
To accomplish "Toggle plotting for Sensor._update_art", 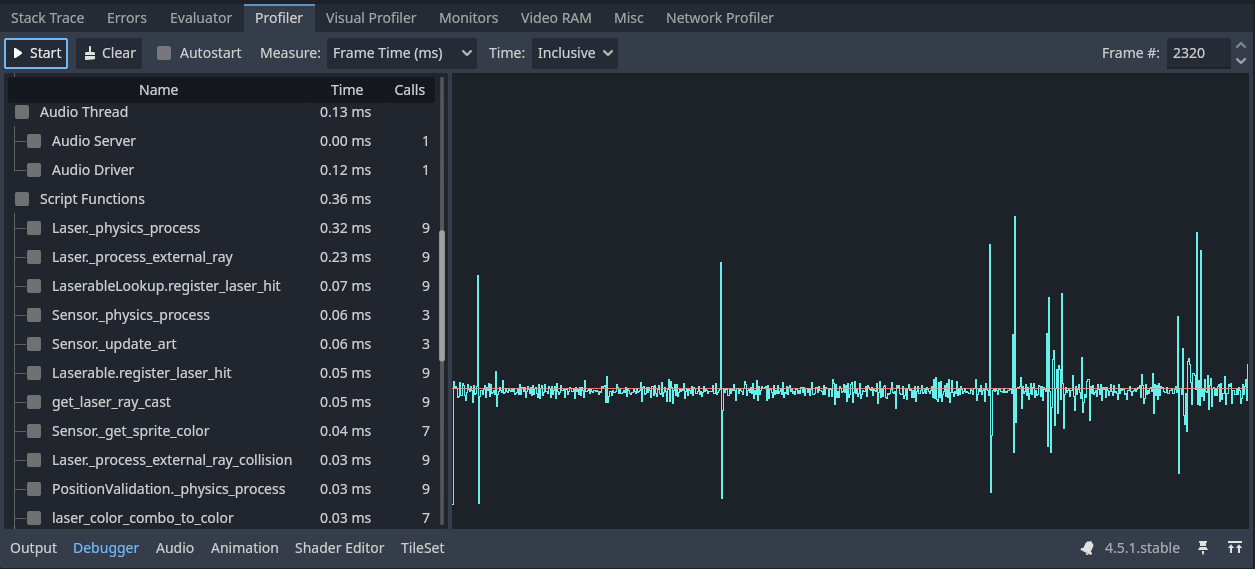I will click(34, 344).
